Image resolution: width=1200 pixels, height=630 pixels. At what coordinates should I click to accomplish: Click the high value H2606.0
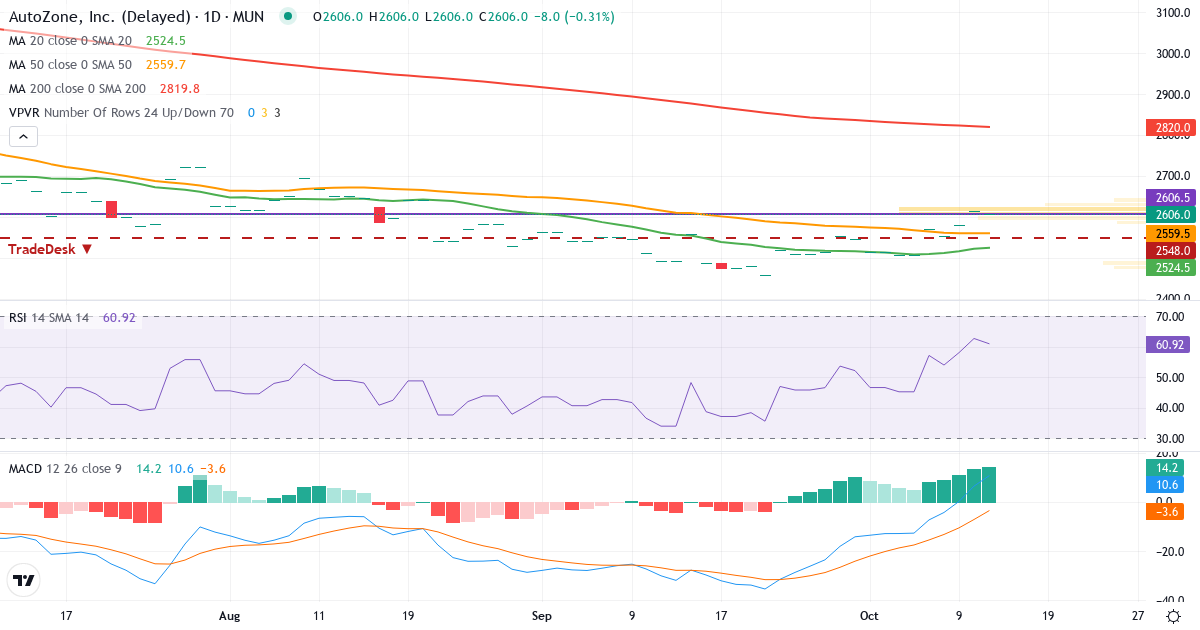pyautogui.click(x=393, y=17)
